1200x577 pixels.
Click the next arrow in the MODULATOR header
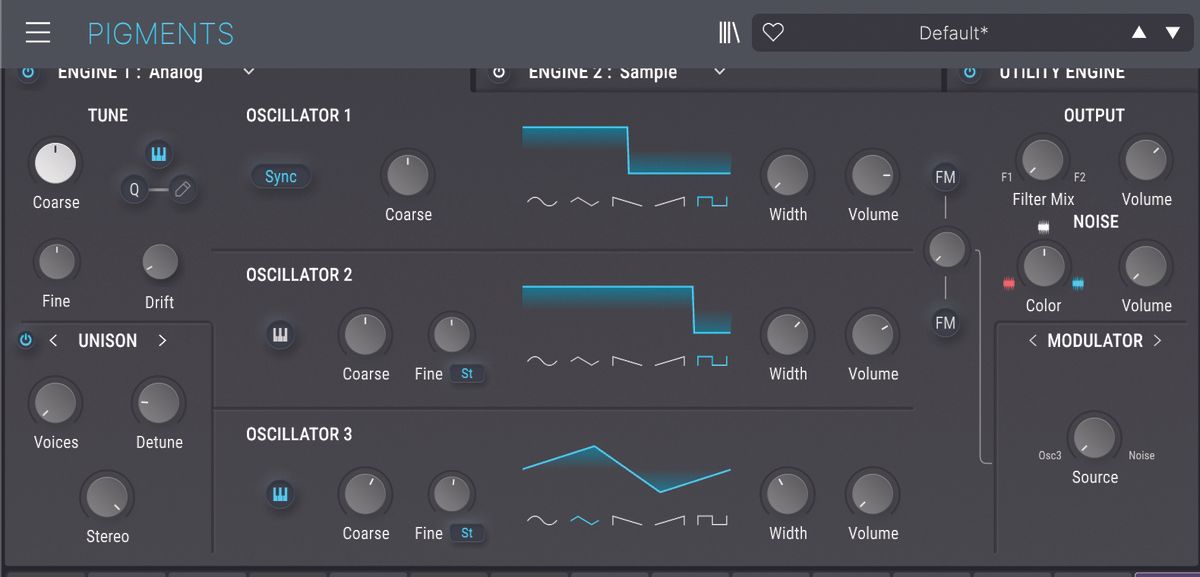click(1158, 340)
